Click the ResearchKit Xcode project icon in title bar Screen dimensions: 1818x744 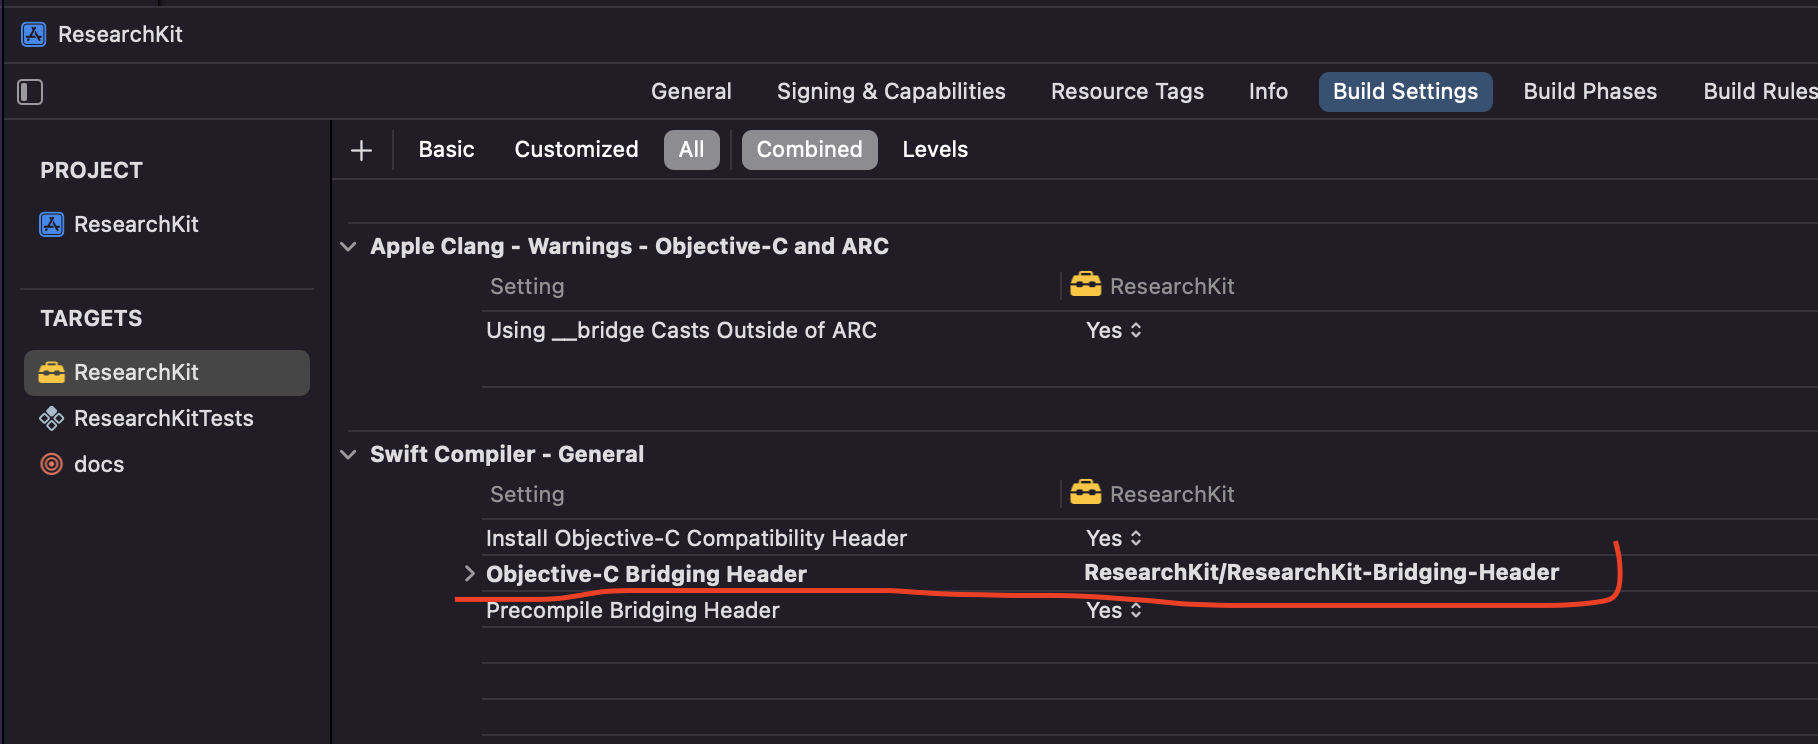(33, 34)
